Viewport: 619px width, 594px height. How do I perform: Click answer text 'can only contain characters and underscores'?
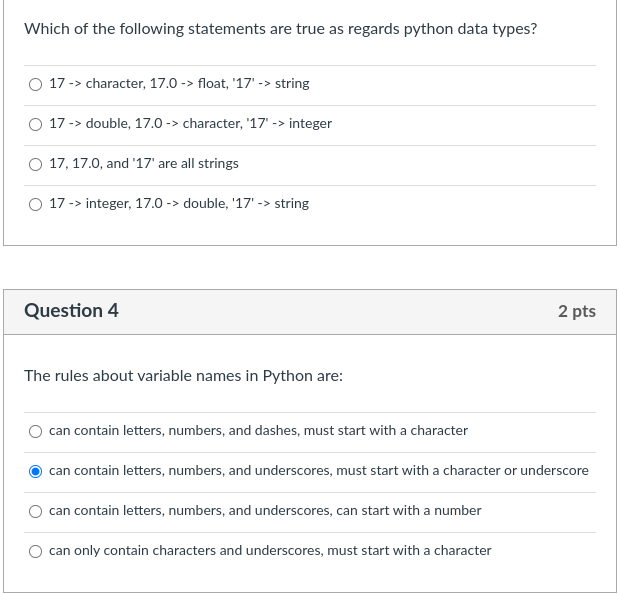point(270,550)
